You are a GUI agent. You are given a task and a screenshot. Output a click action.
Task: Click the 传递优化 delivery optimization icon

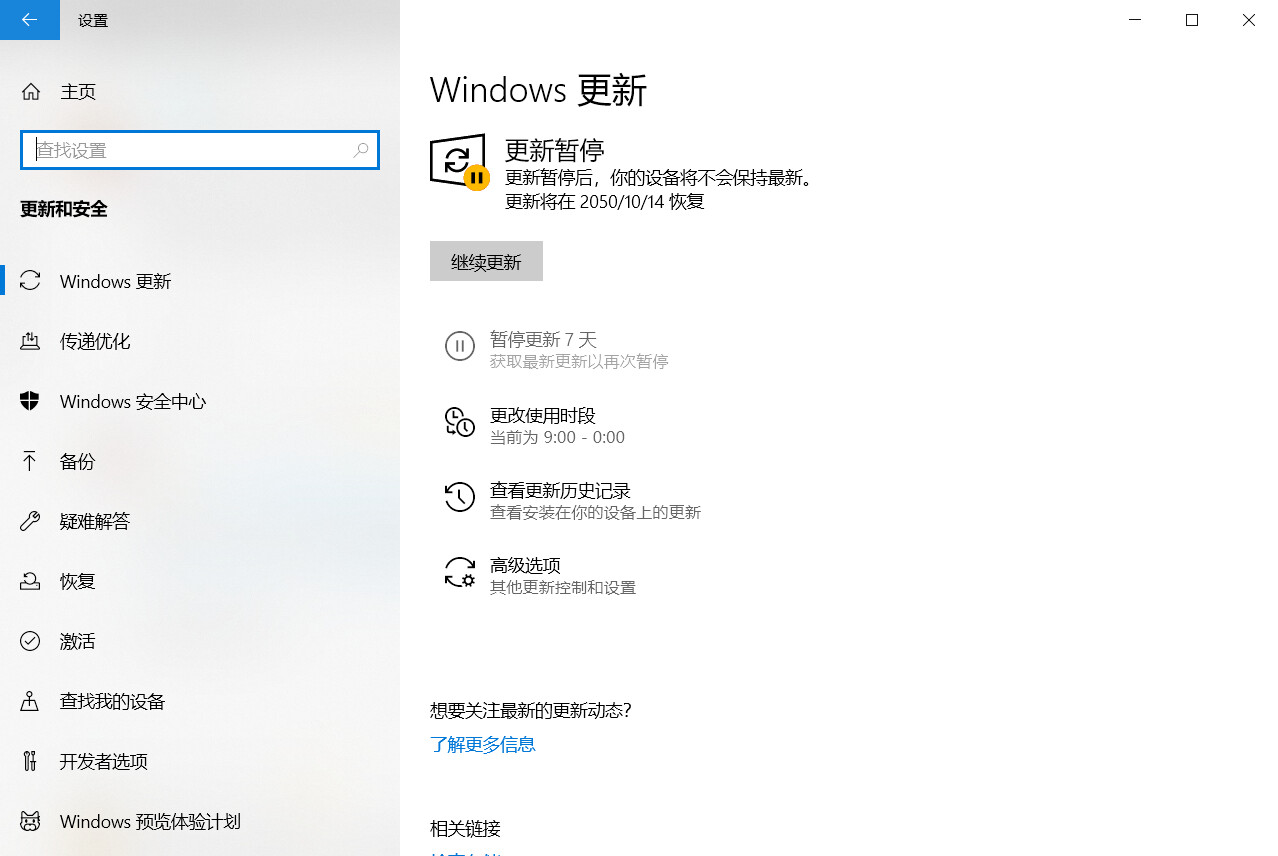(30, 341)
